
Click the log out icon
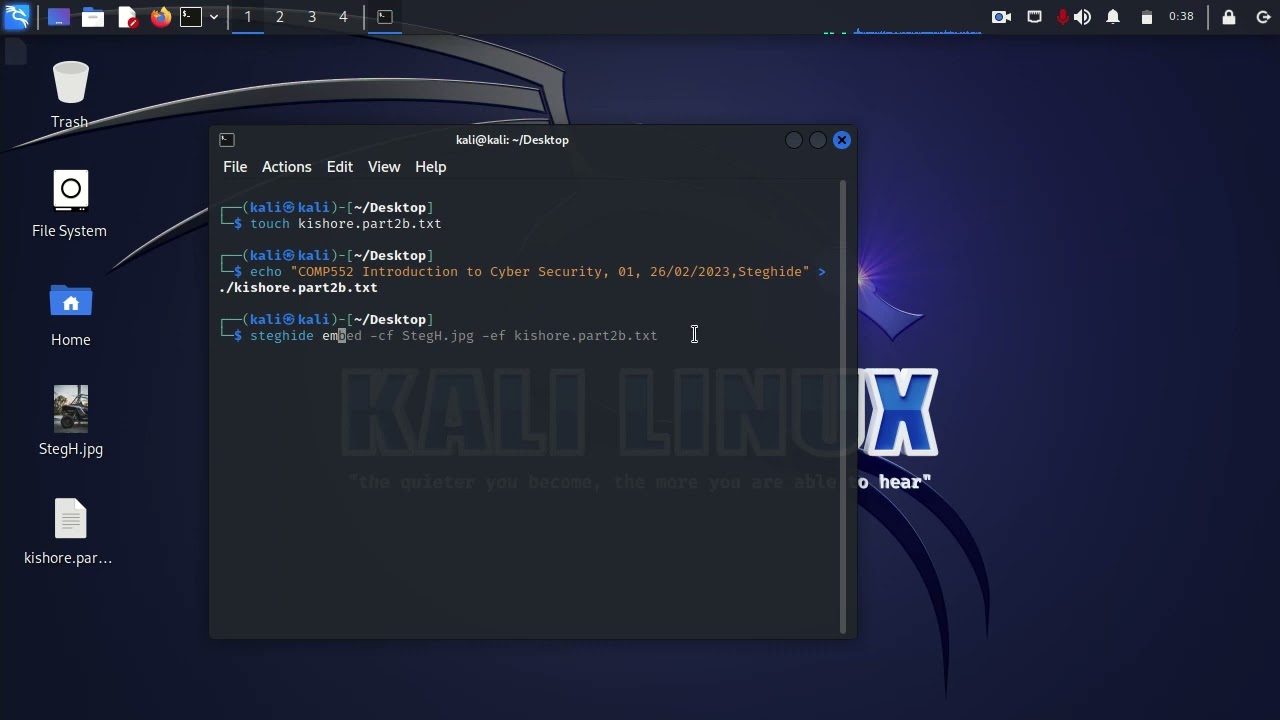tap(1263, 17)
